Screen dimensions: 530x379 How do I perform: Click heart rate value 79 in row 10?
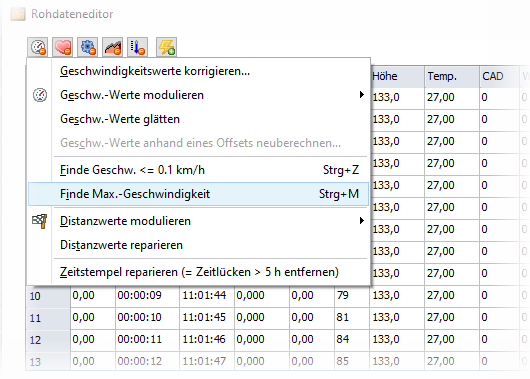click(352, 296)
